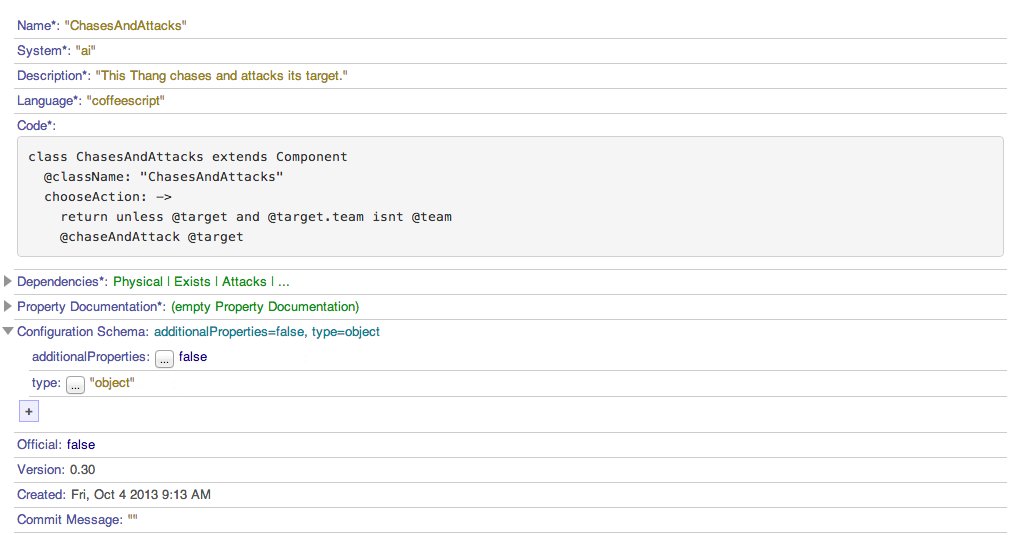Click the Configuration Schema summary text
This screenshot has width=1010, height=535.
(267, 332)
